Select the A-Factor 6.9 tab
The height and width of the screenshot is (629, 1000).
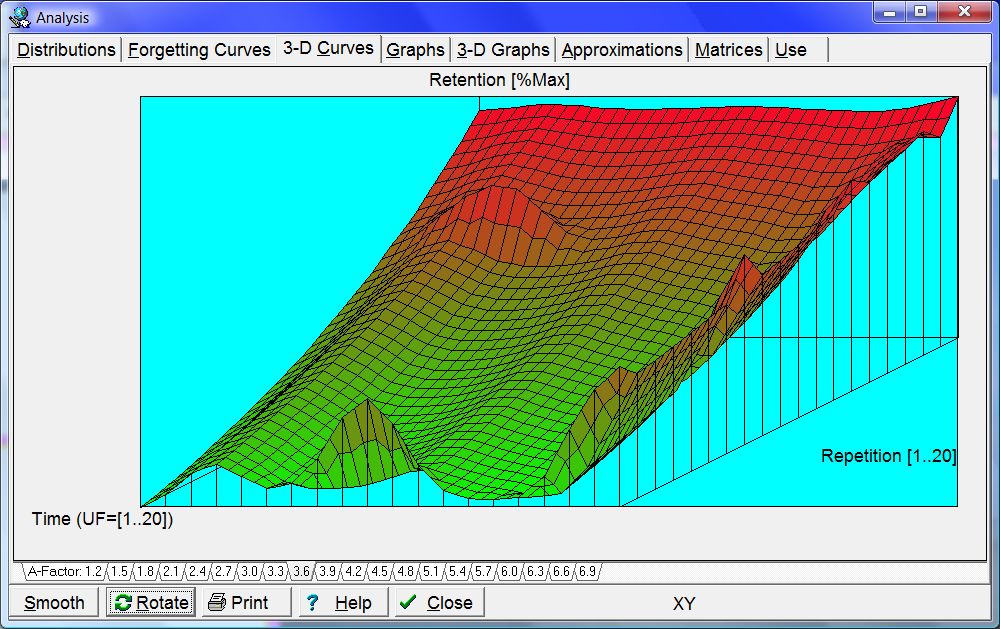[x=587, y=572]
